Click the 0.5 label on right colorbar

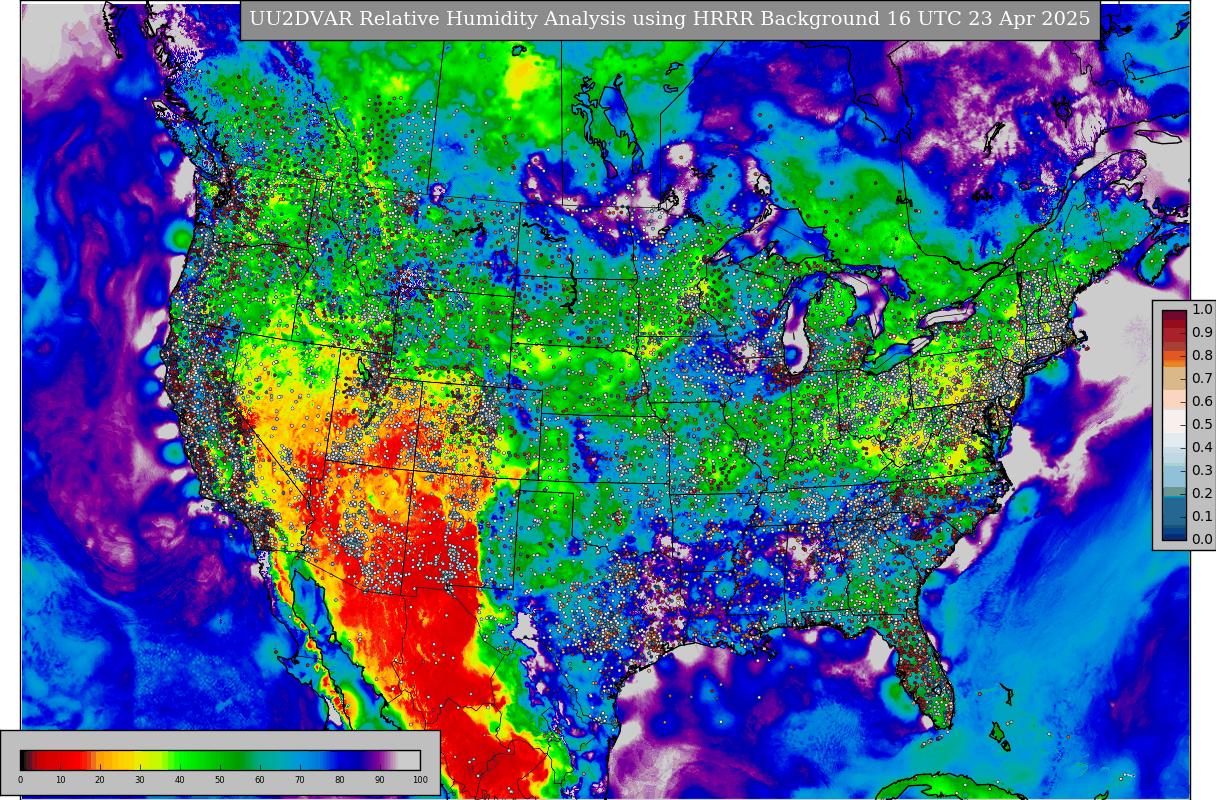click(x=1202, y=425)
